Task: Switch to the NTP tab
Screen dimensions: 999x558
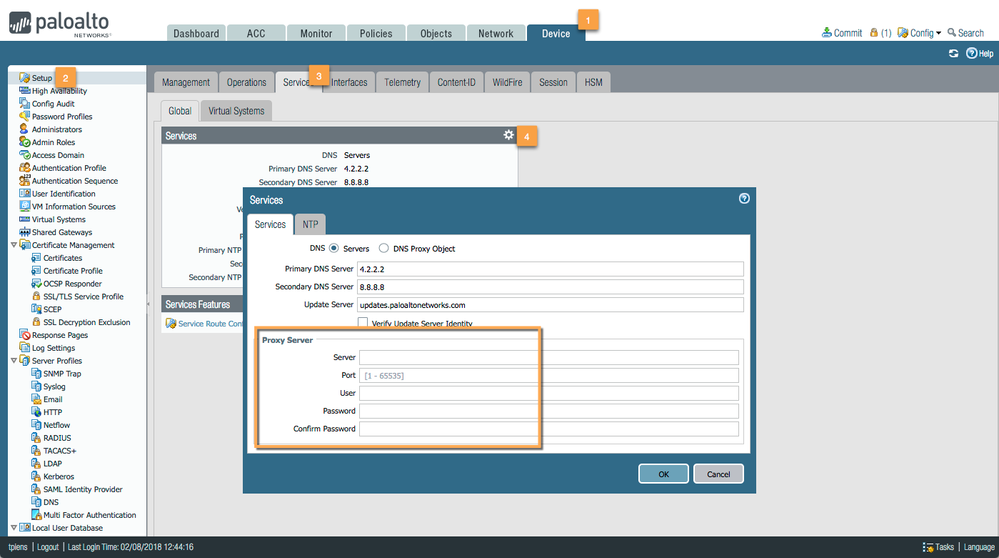Action: pyautogui.click(x=311, y=224)
